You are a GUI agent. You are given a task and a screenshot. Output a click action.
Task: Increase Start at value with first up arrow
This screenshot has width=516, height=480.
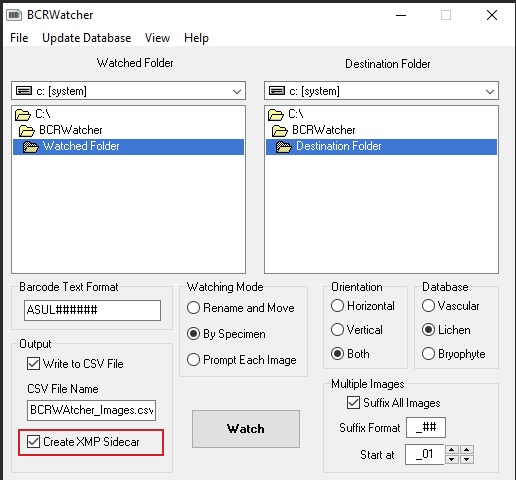(452, 450)
